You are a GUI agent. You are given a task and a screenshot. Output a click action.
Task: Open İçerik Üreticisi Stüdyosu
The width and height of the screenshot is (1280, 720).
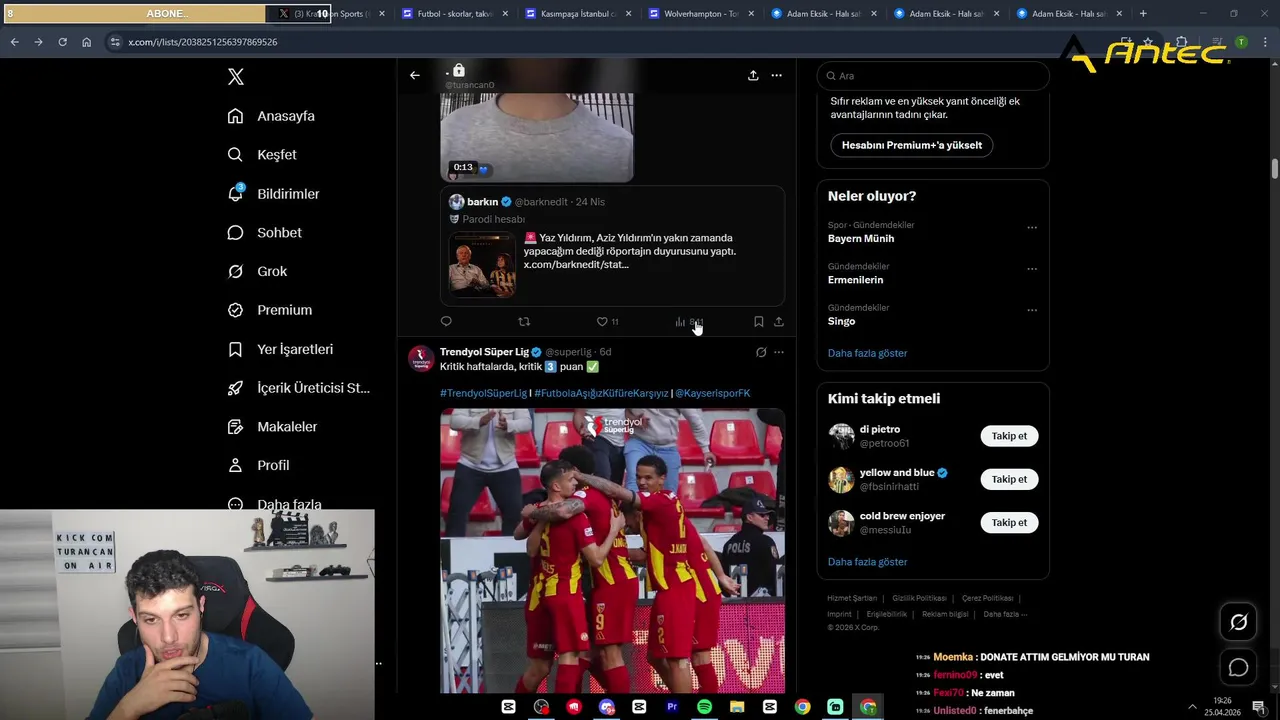[298, 388]
